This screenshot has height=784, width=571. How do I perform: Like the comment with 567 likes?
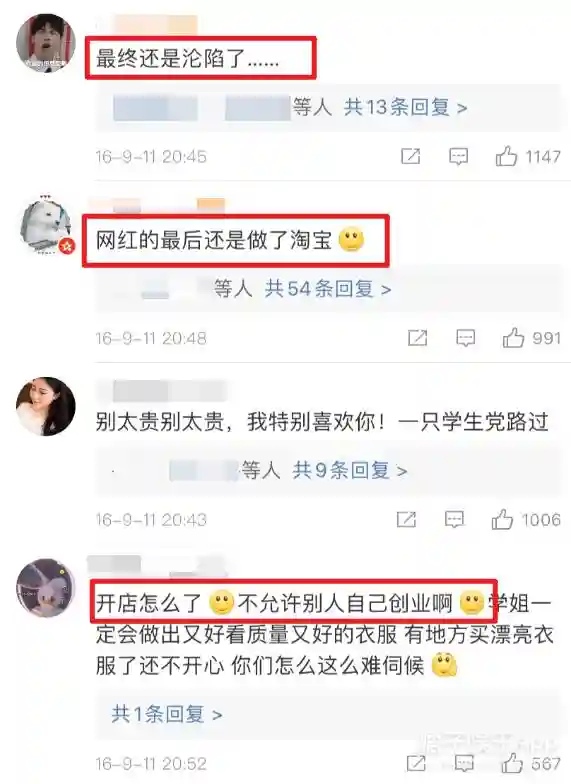tap(512, 763)
